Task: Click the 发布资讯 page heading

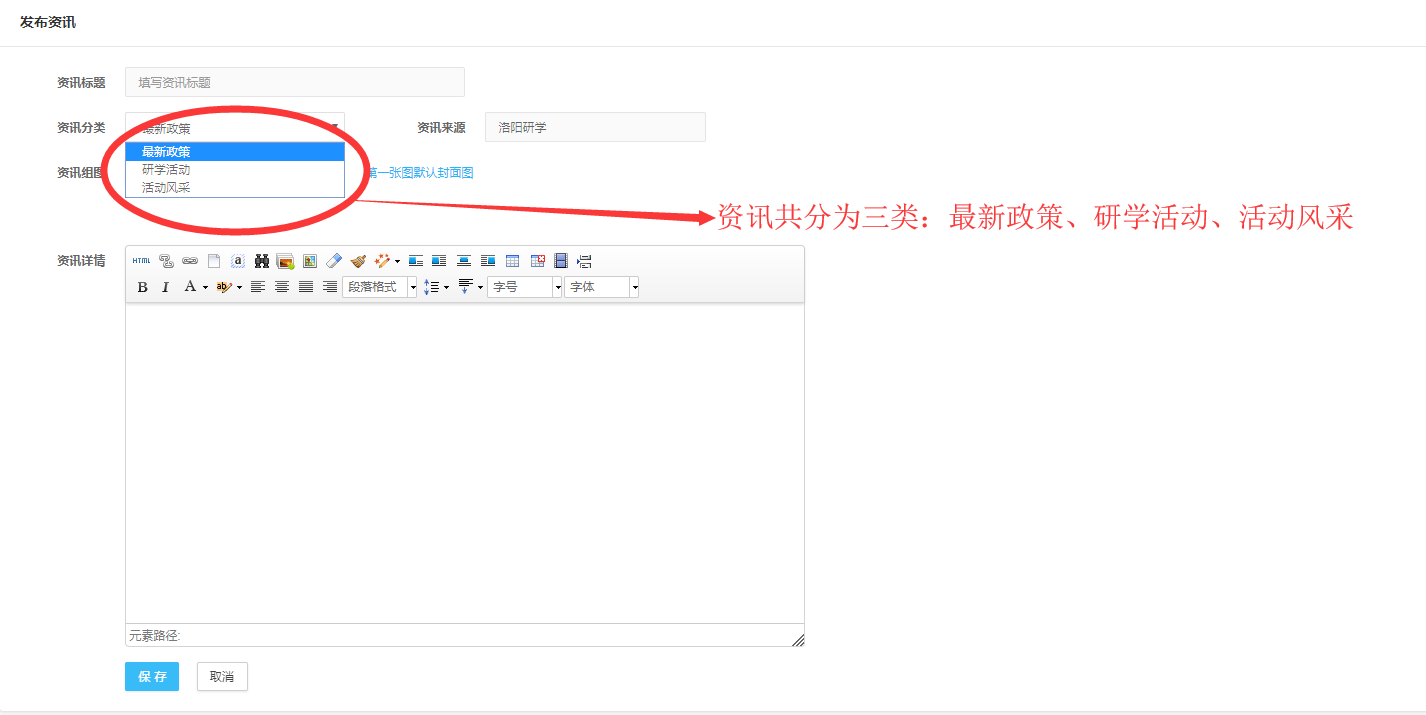Action: click(48, 22)
